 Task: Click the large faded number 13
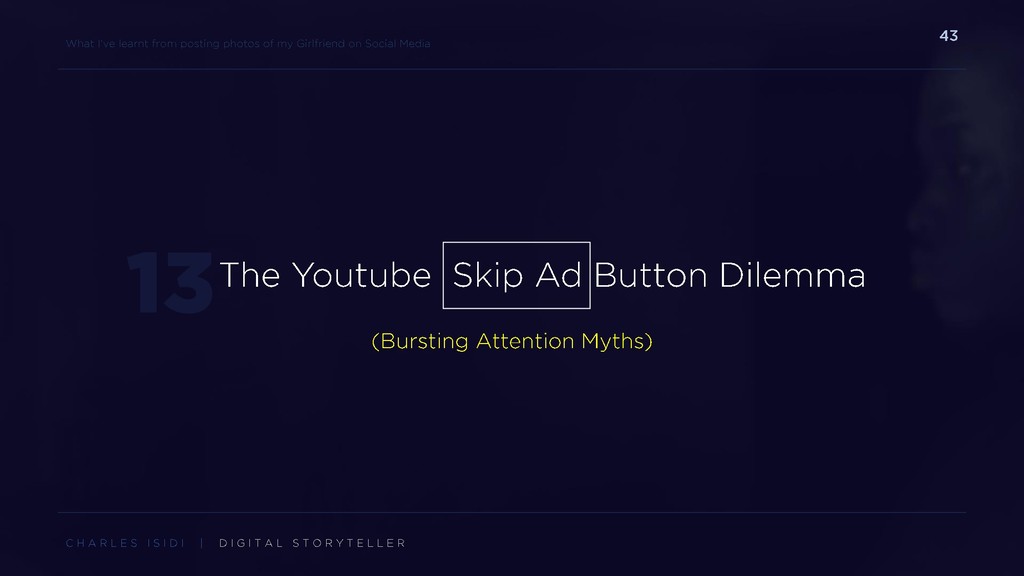(x=170, y=283)
